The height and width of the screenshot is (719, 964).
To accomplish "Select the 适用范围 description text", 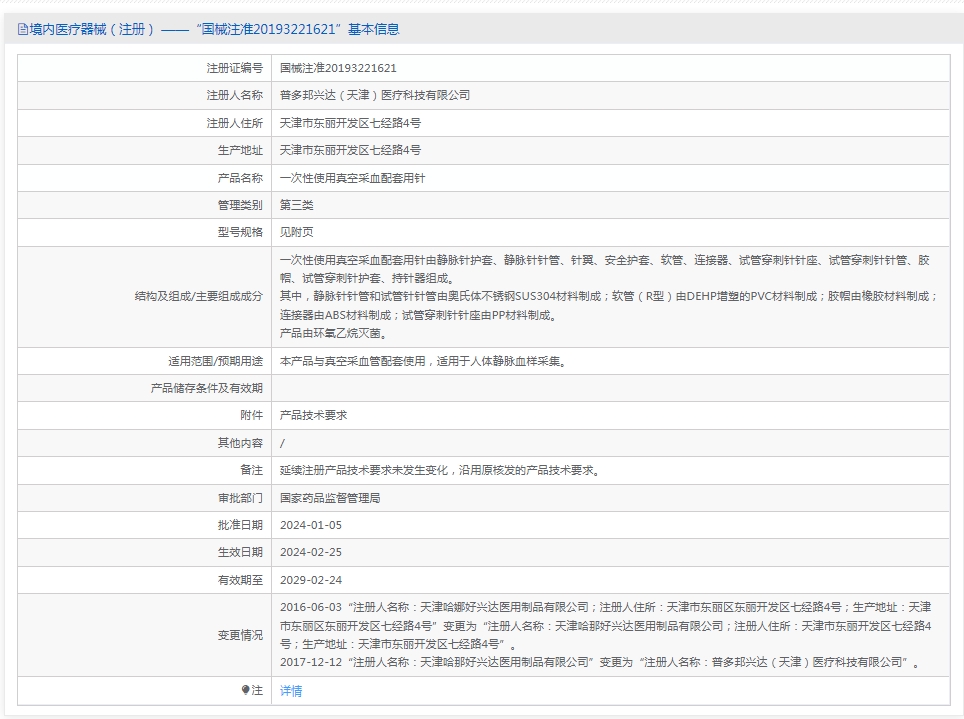I will [423, 362].
